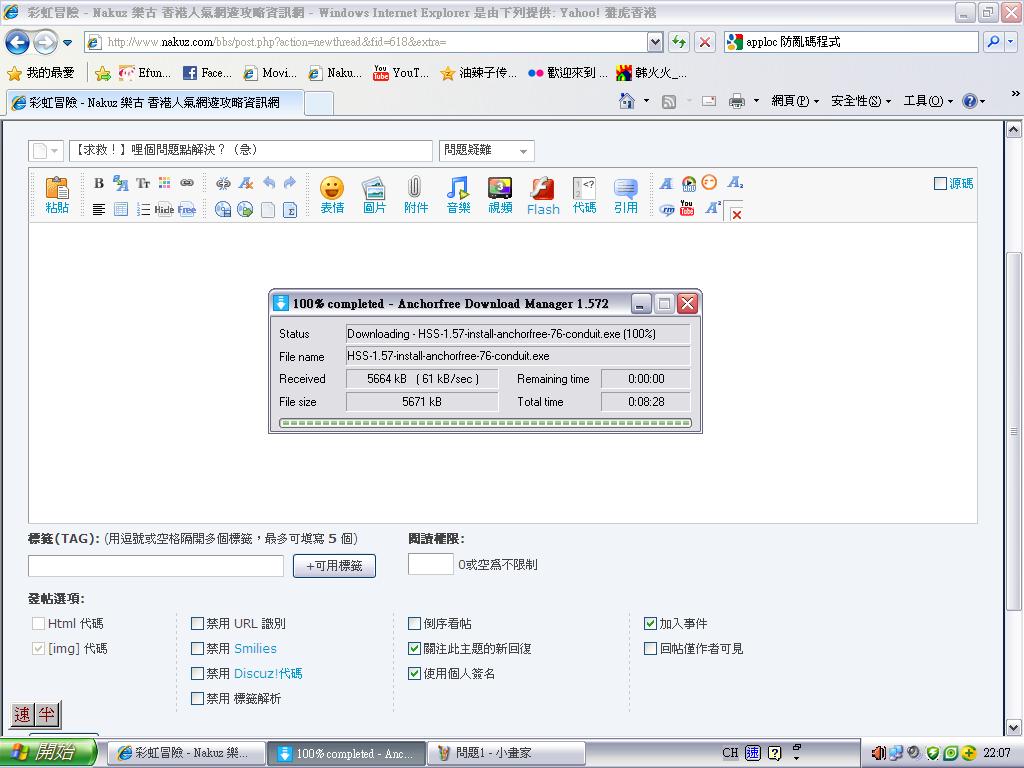Open the 問題疑難 category dropdown
Viewport: 1024px width, 768px height.
(486, 150)
